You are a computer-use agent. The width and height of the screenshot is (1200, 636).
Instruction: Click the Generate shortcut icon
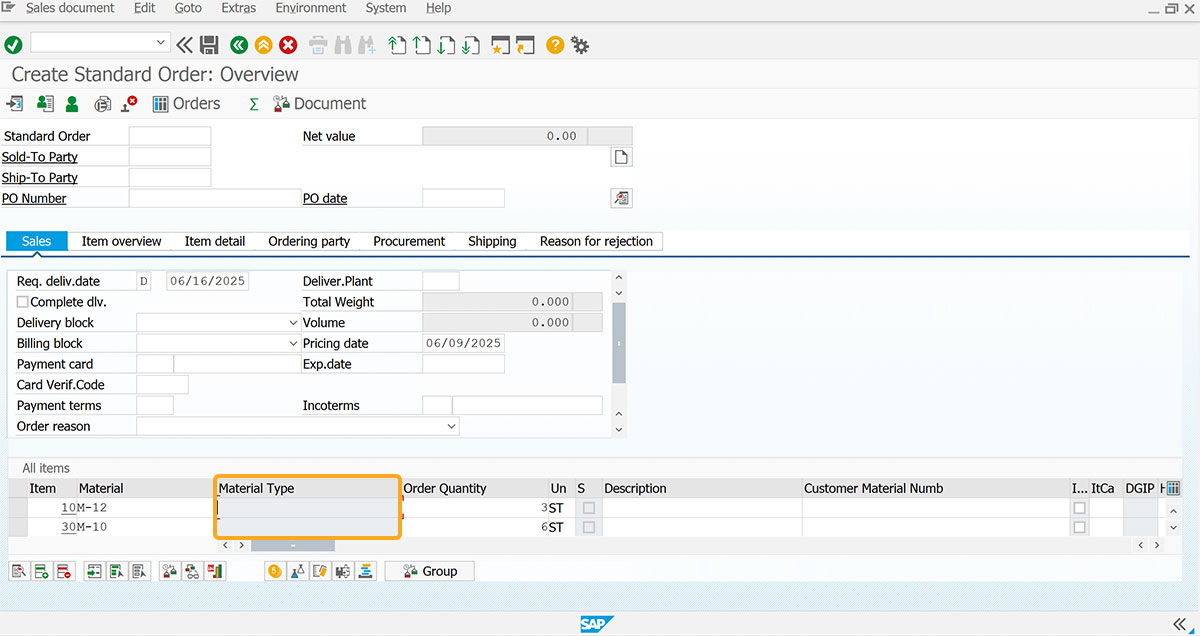pos(525,44)
